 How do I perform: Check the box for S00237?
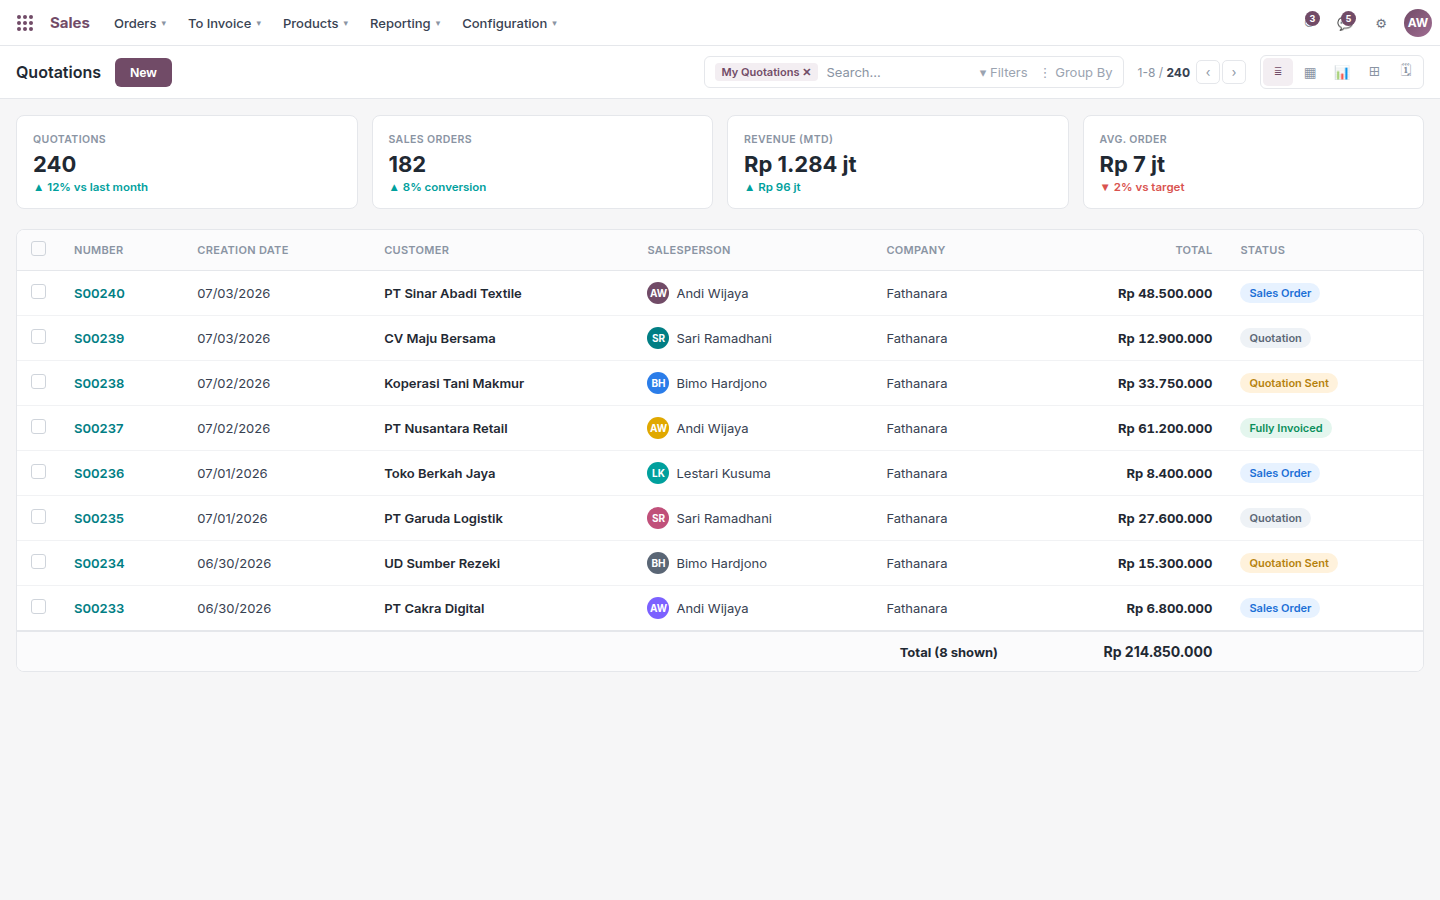[x=39, y=427]
